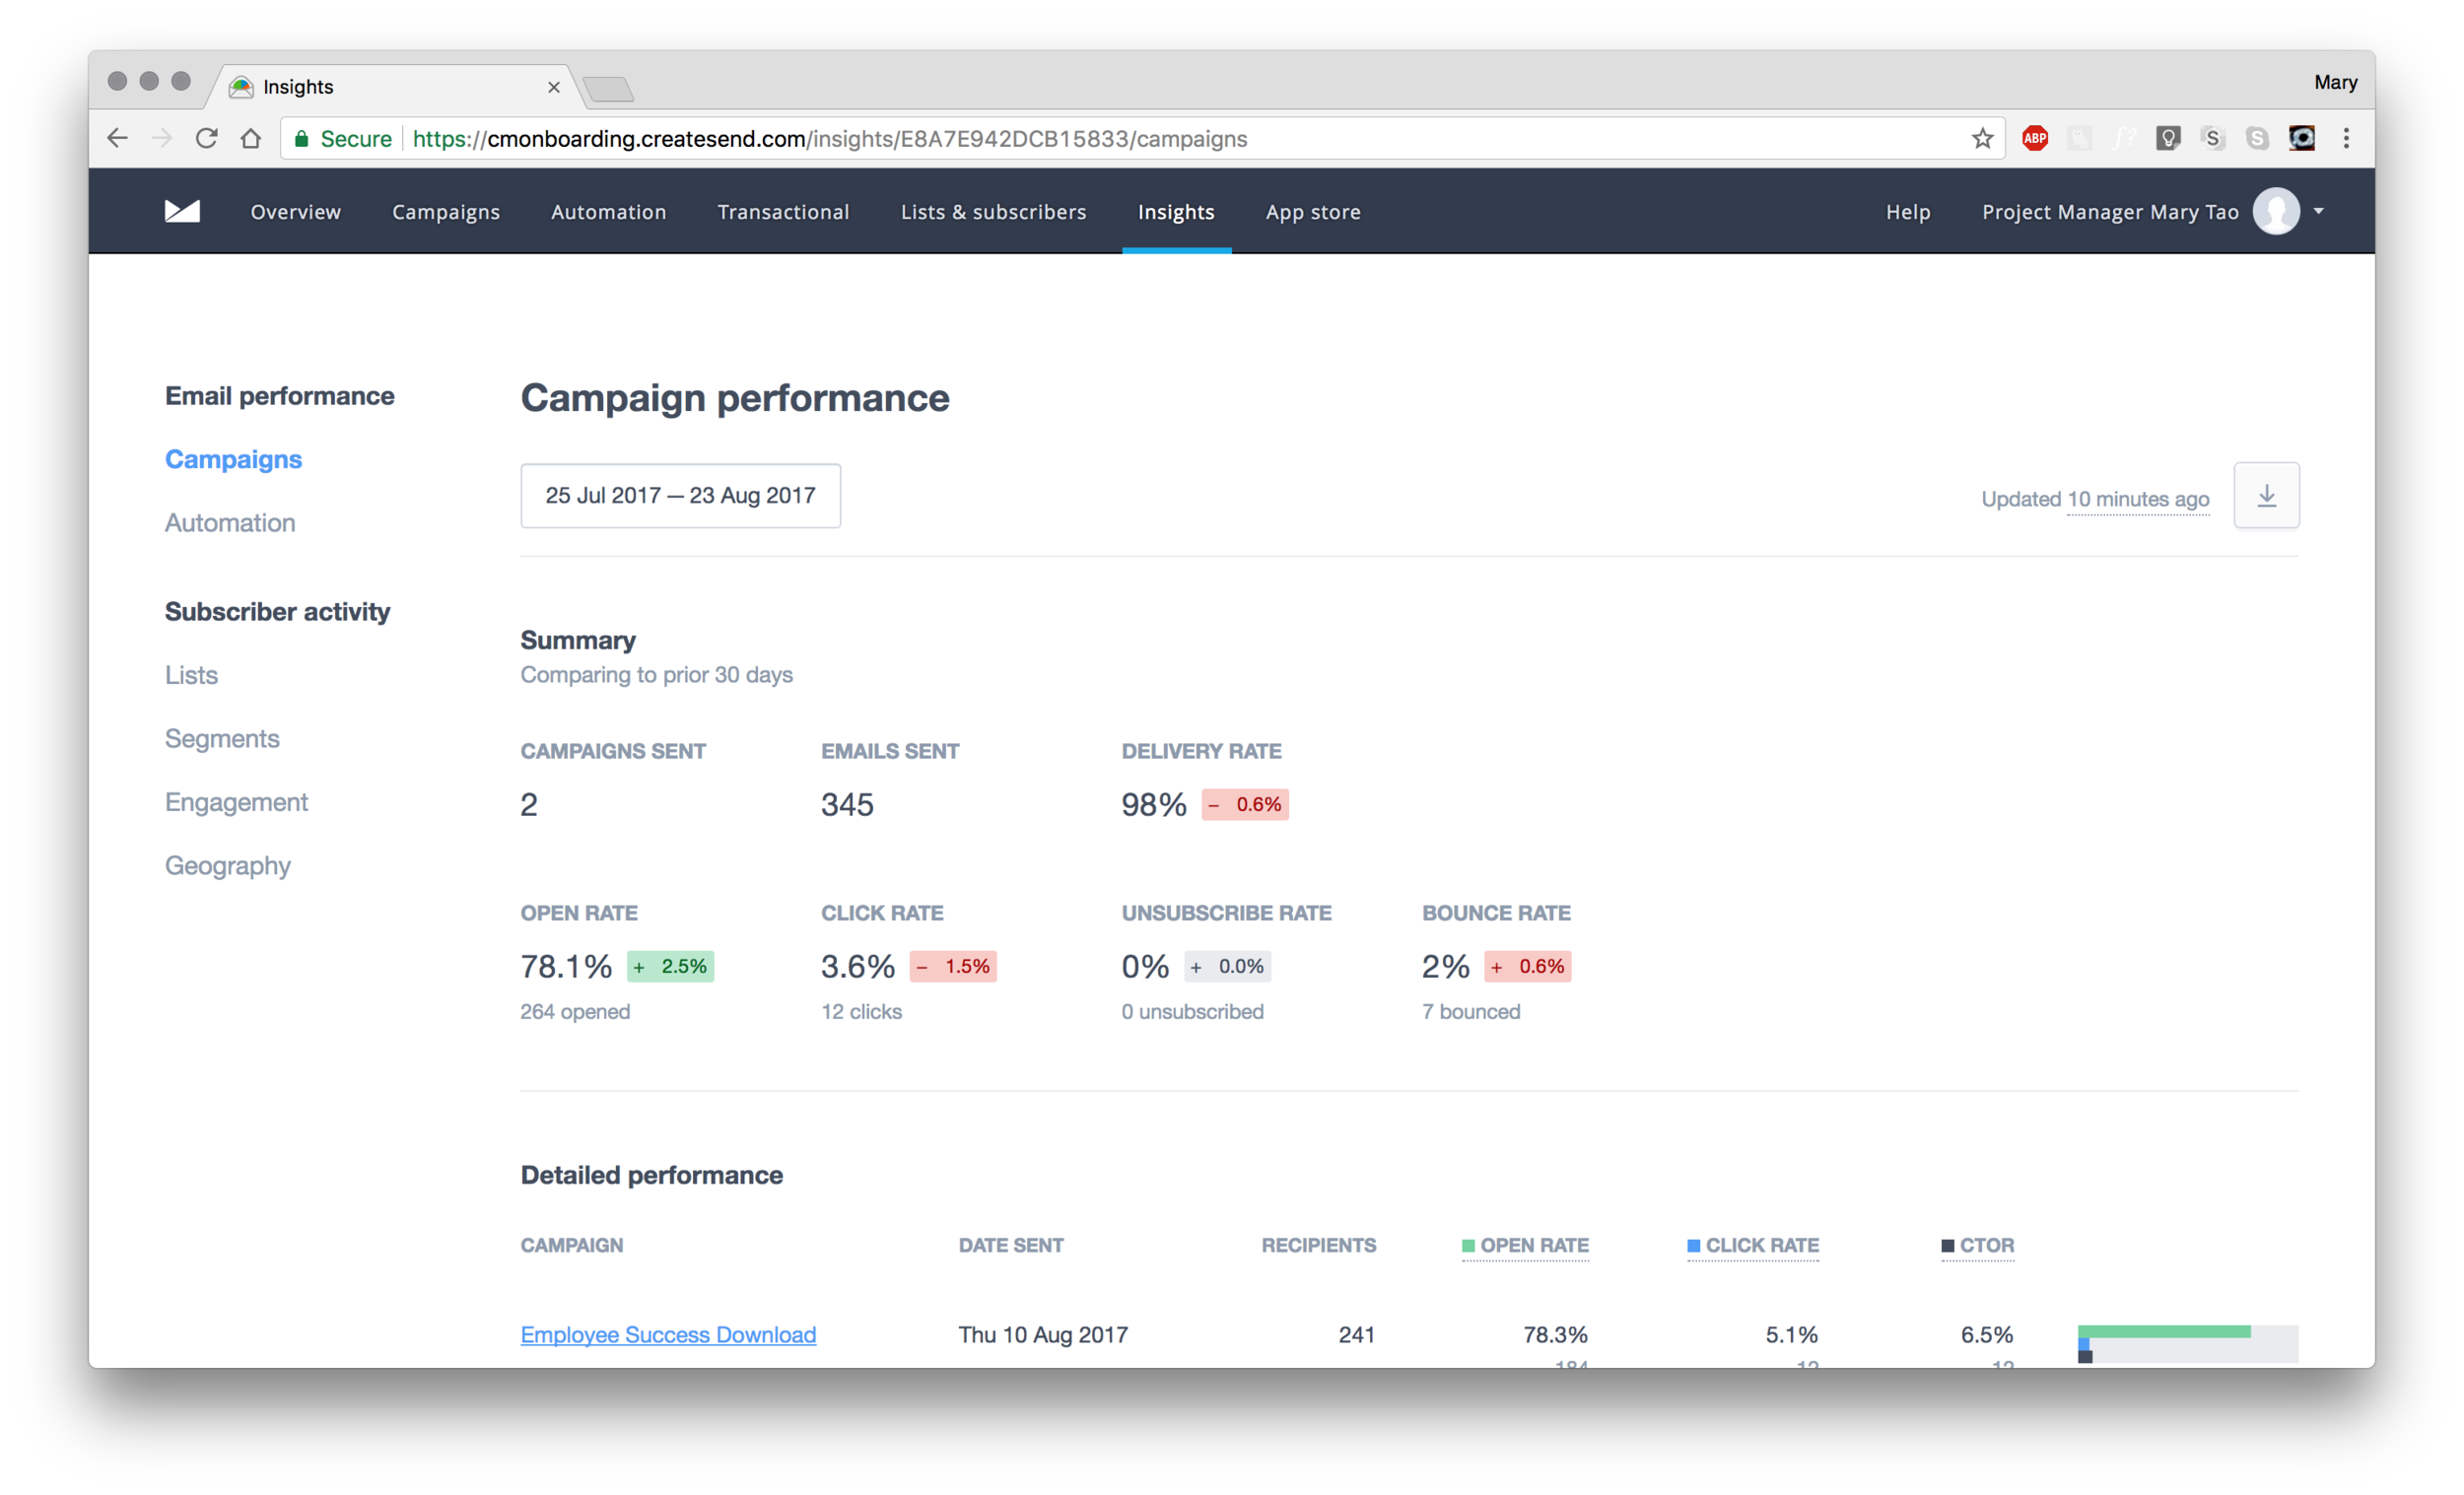Open the Transactional nav item
Image resolution: width=2464 pixels, height=1495 pixels.
[783, 211]
